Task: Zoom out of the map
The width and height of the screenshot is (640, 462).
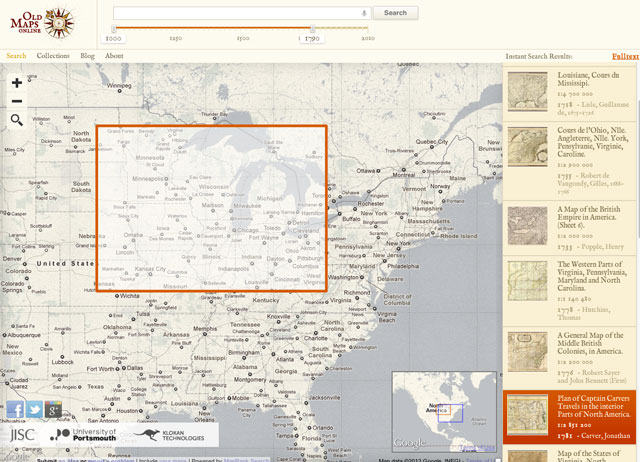Action: click(16, 101)
